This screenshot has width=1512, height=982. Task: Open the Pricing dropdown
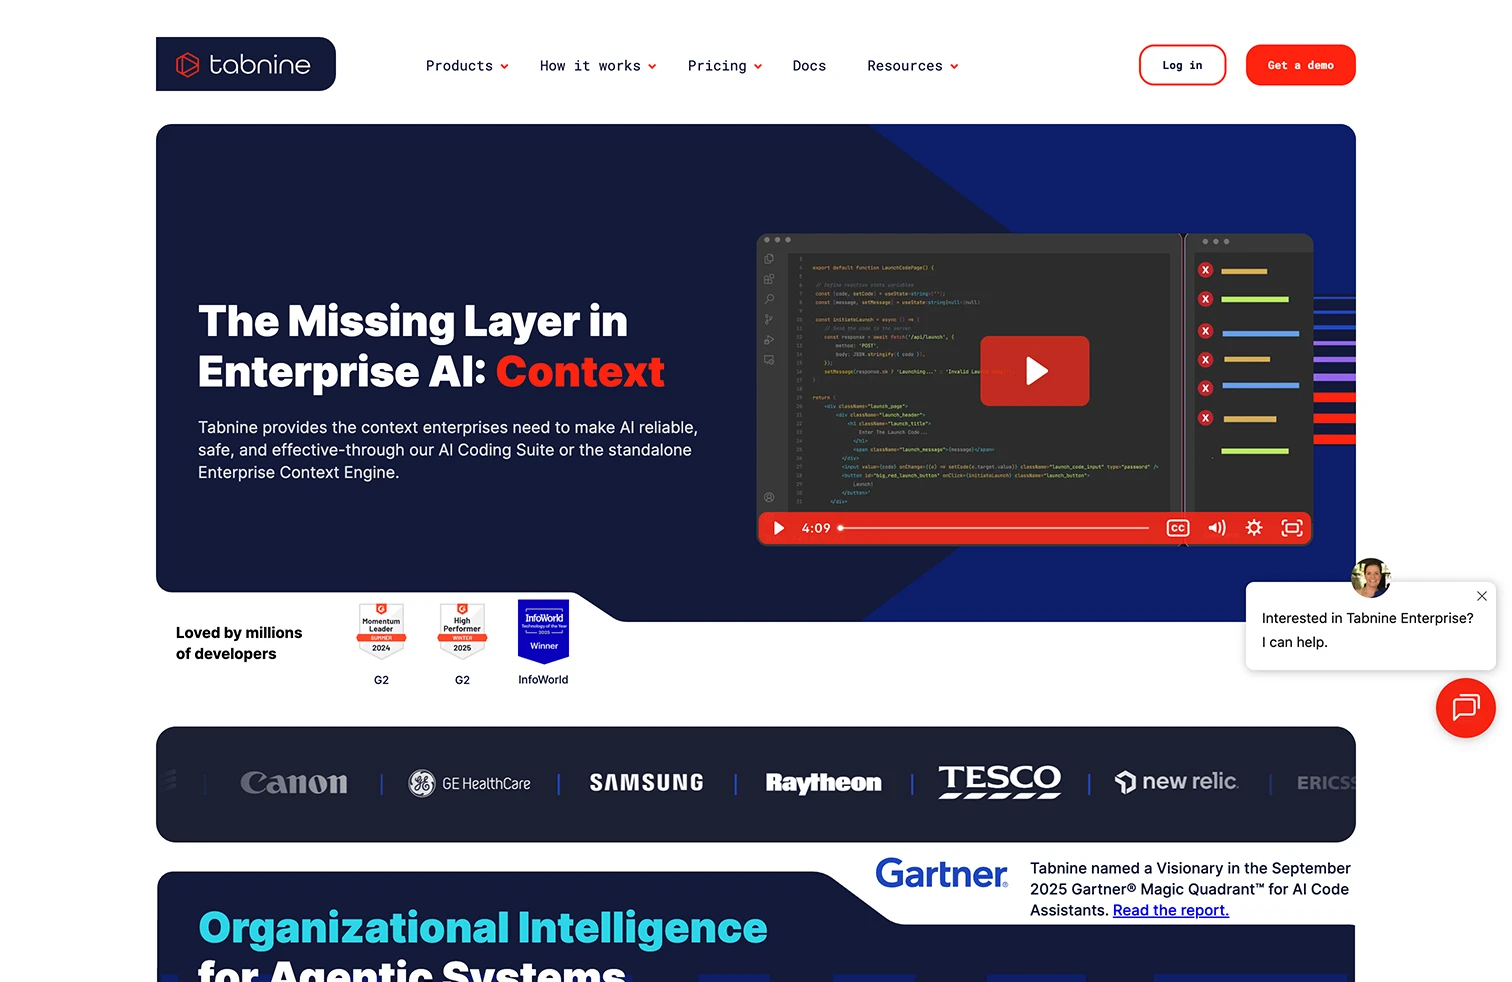[x=724, y=66]
